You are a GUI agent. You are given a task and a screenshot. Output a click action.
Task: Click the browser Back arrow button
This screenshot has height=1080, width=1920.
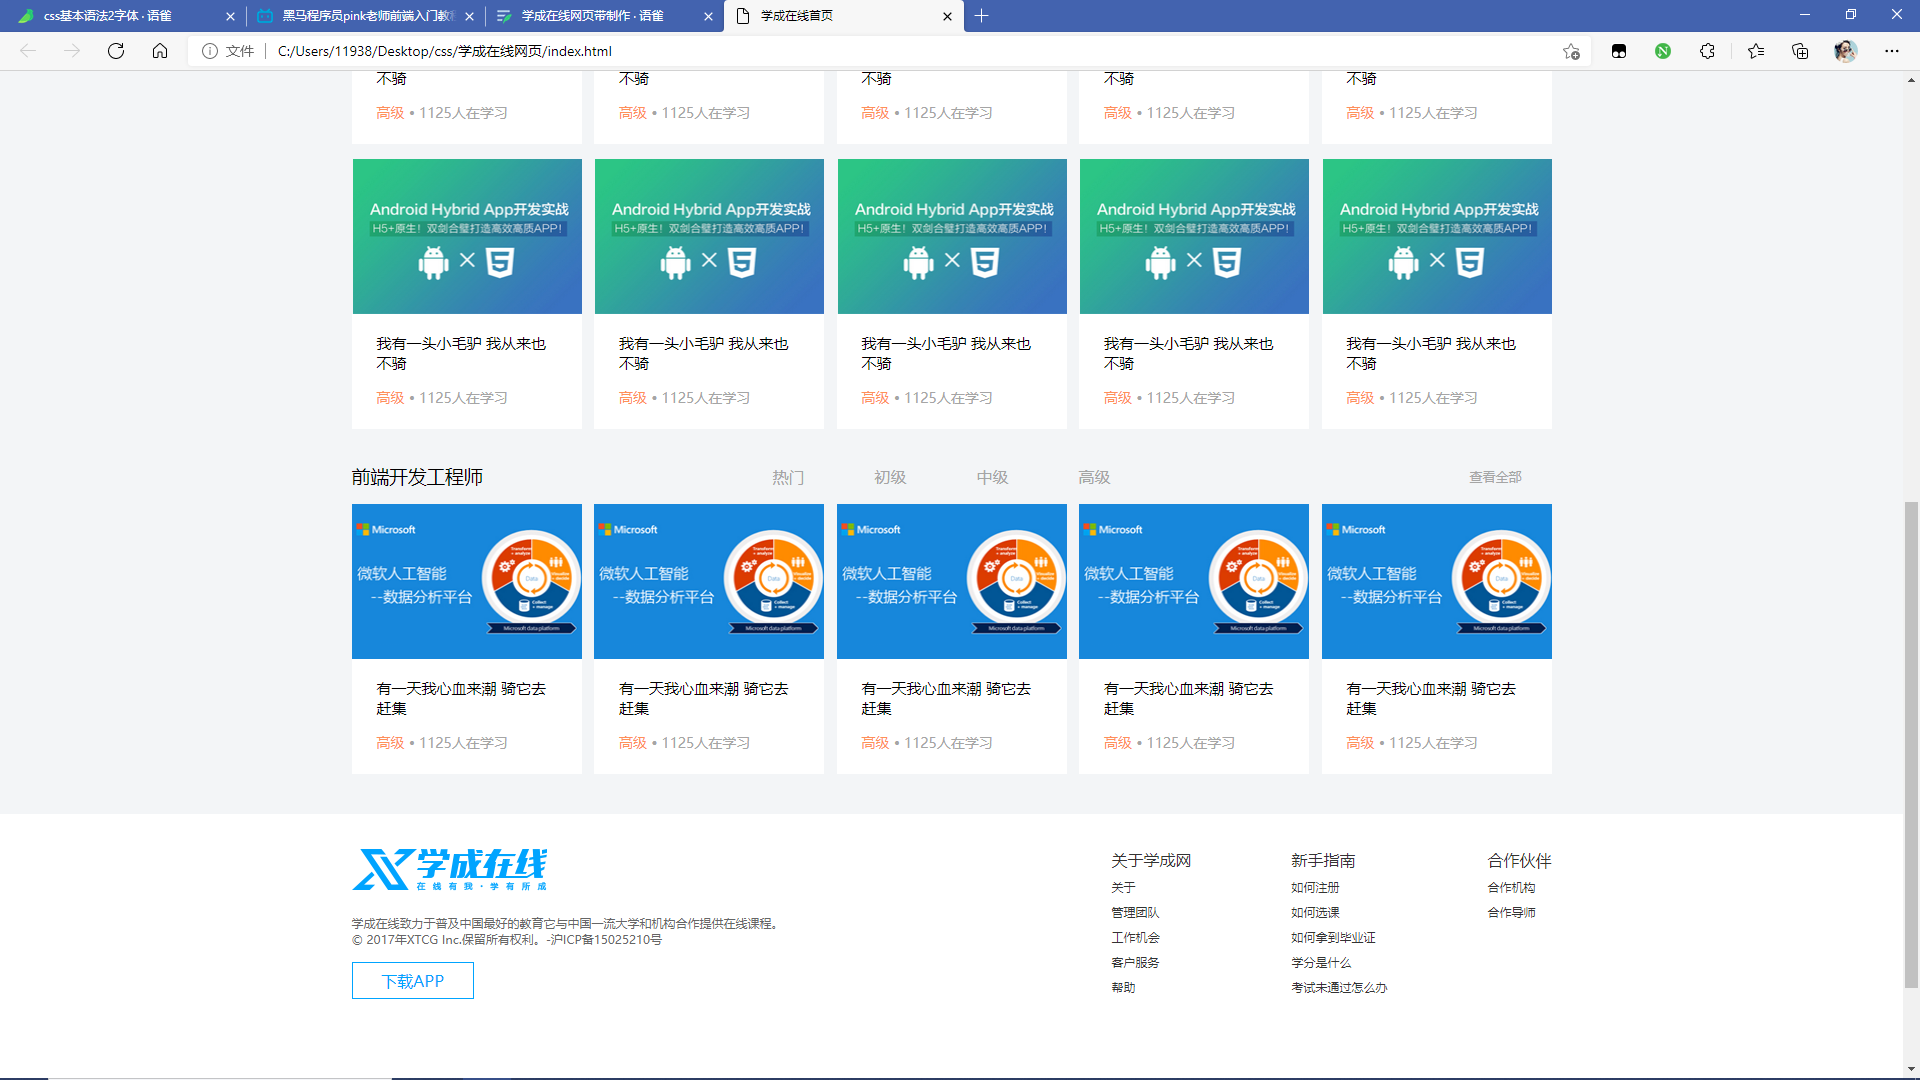pos(28,51)
